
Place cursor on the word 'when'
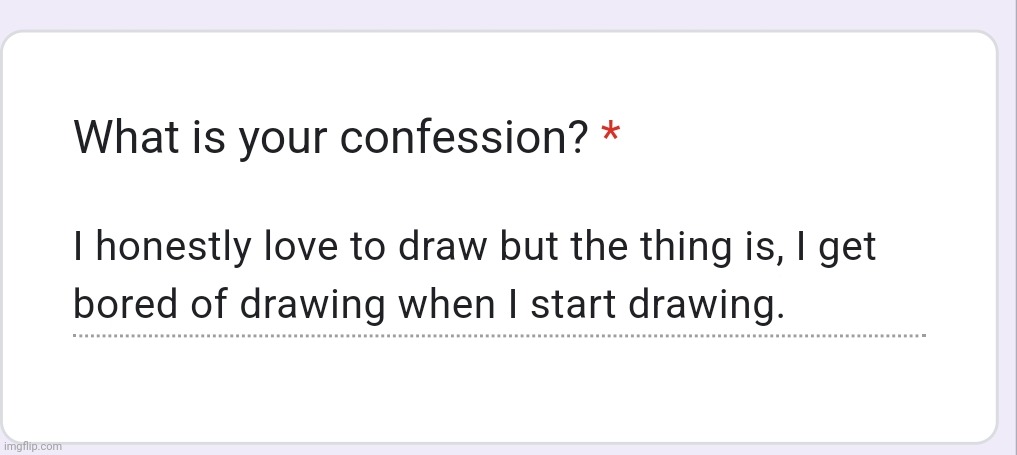[x=447, y=303]
